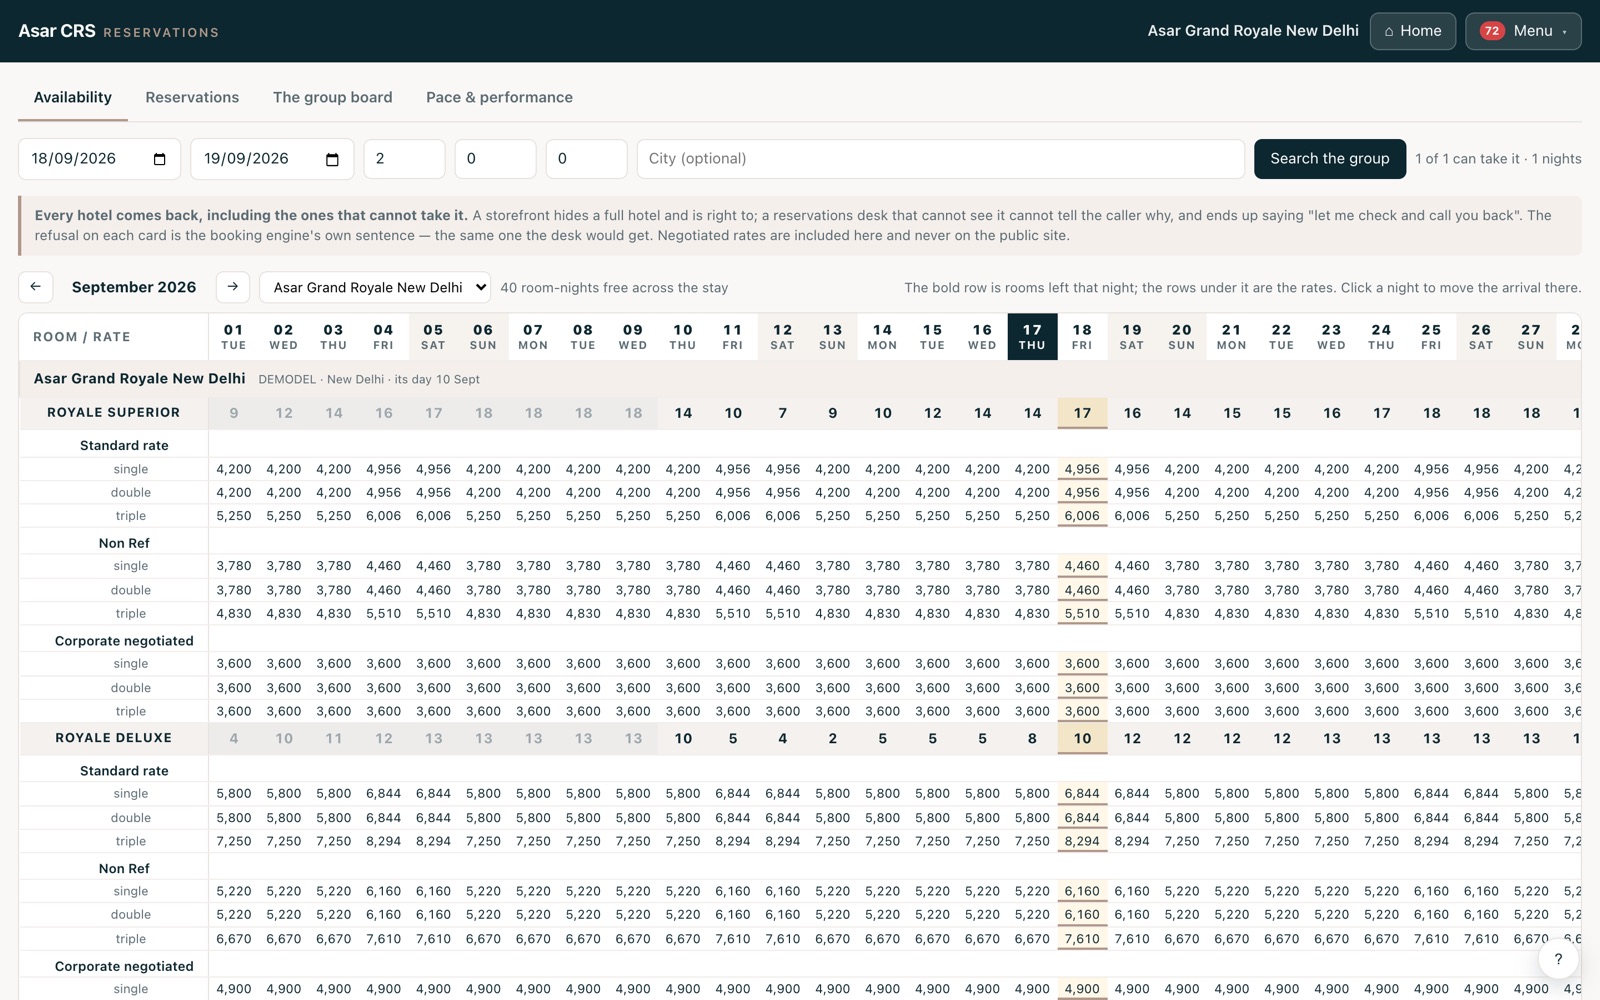Click Royale Superior Non Ref triple 5,510 on the 18th
Viewport: 1600px width, 1000px height.
click(x=1082, y=614)
